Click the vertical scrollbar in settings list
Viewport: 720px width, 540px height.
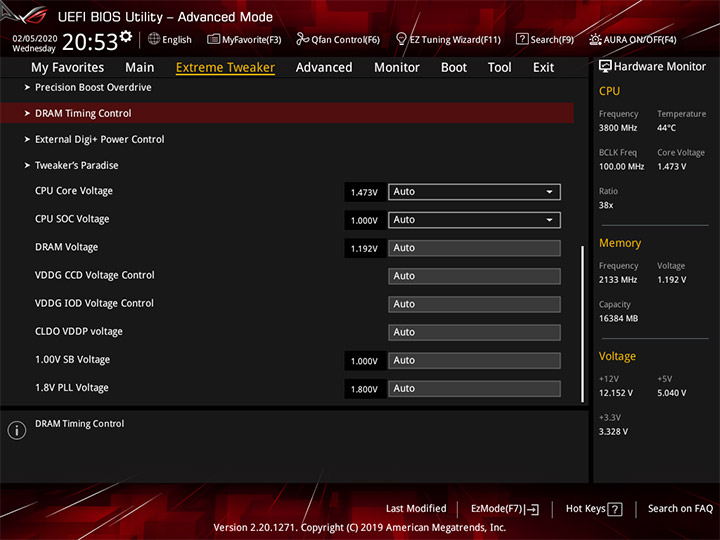pos(583,324)
